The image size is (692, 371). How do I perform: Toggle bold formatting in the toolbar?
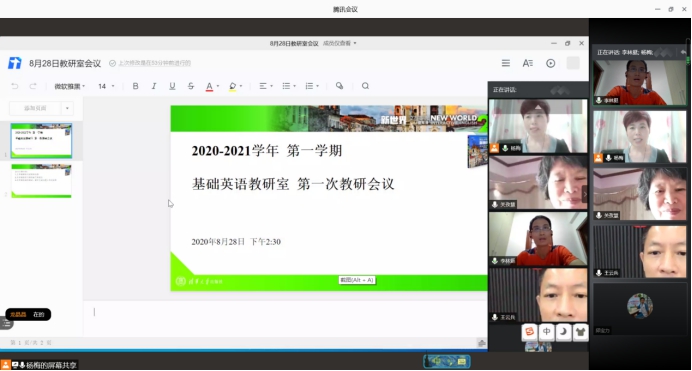(135, 86)
